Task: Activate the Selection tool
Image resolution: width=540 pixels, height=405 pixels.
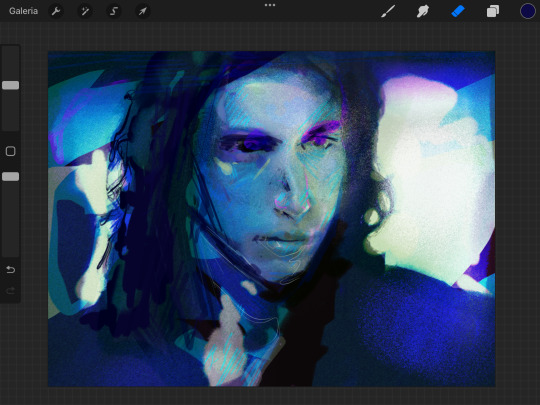Action: pos(114,11)
